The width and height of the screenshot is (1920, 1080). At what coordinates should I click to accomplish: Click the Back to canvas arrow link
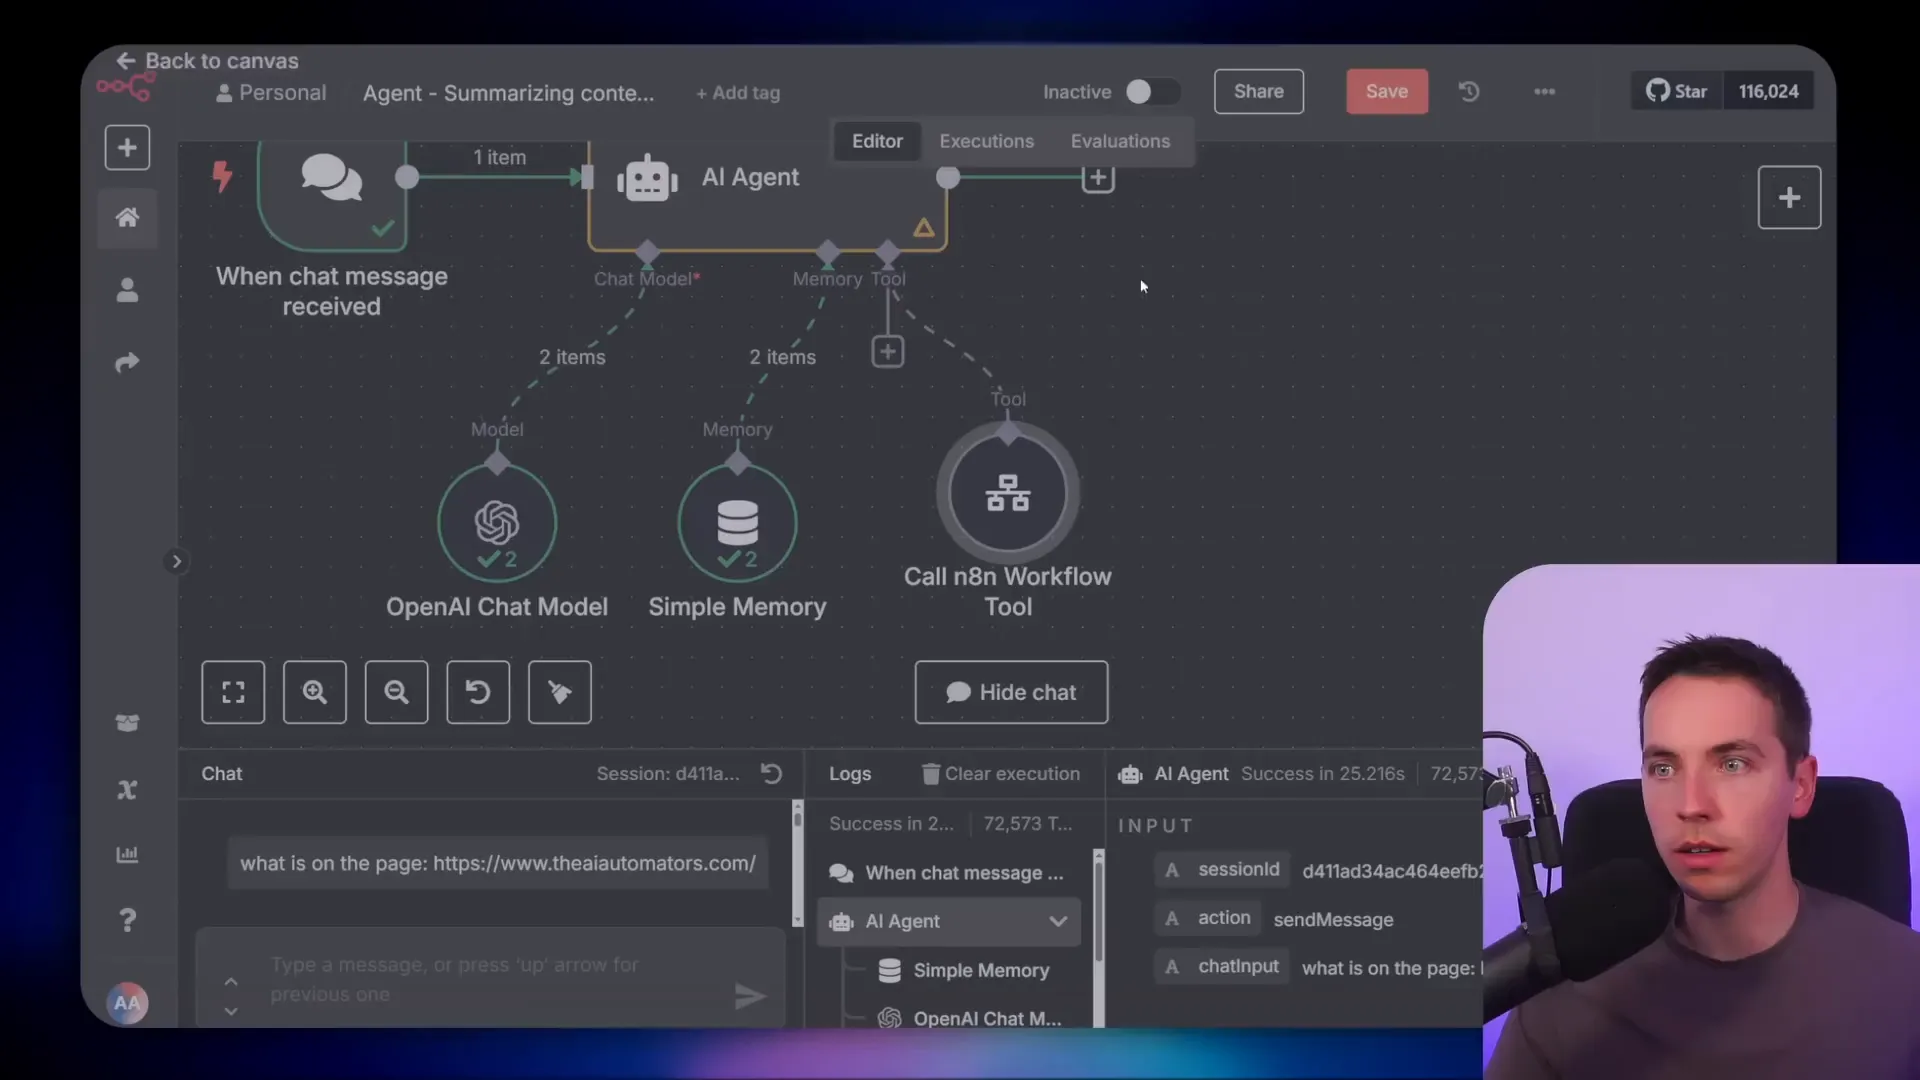(x=207, y=61)
